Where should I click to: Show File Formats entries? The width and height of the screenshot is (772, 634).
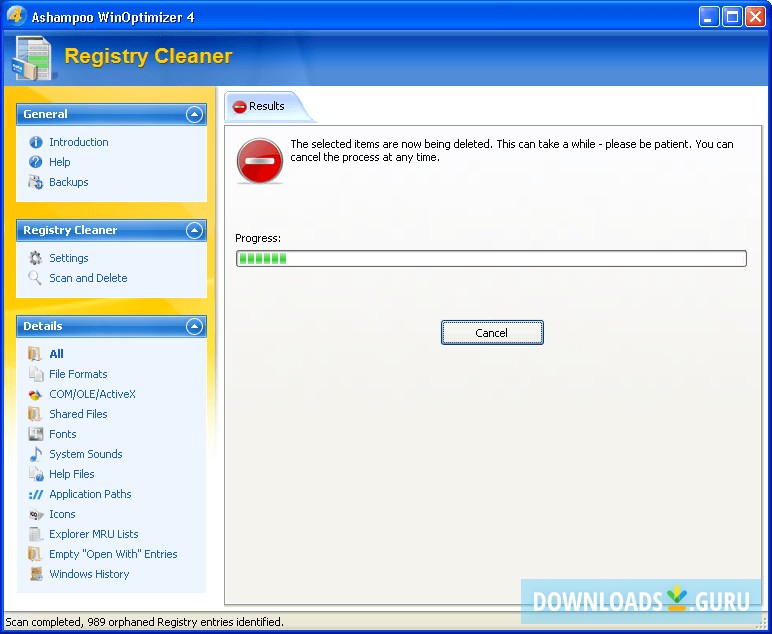(78, 374)
